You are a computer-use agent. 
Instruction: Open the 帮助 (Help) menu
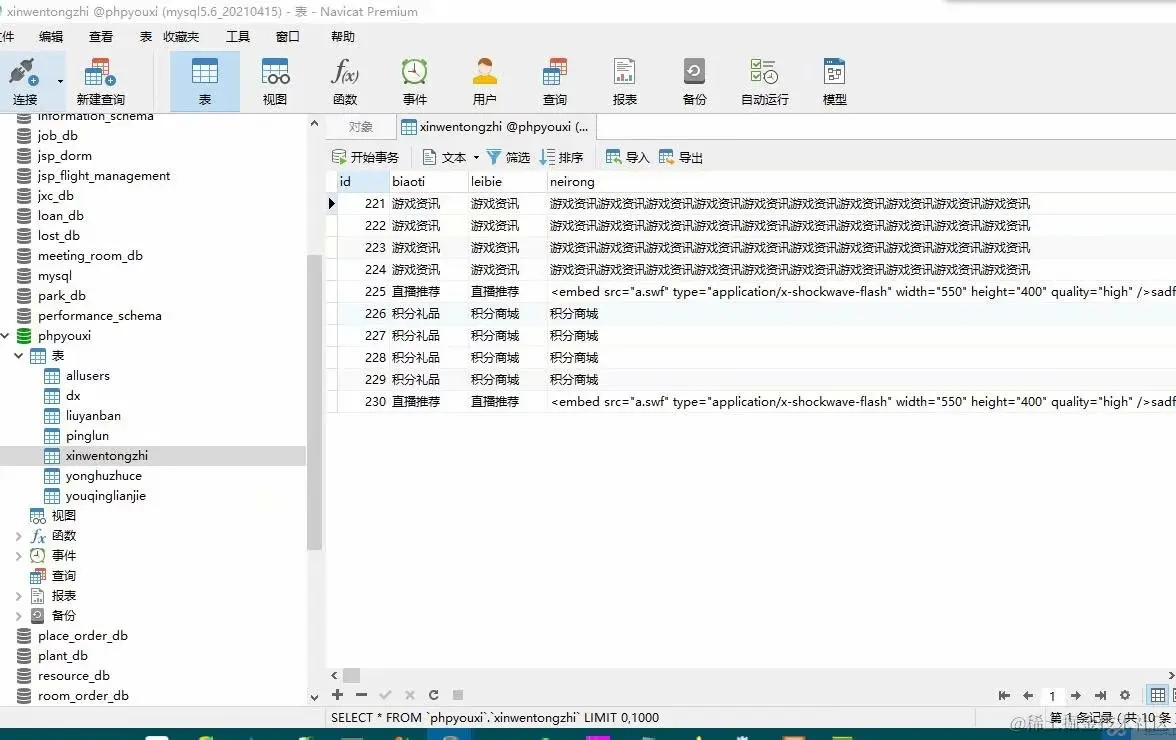point(343,36)
